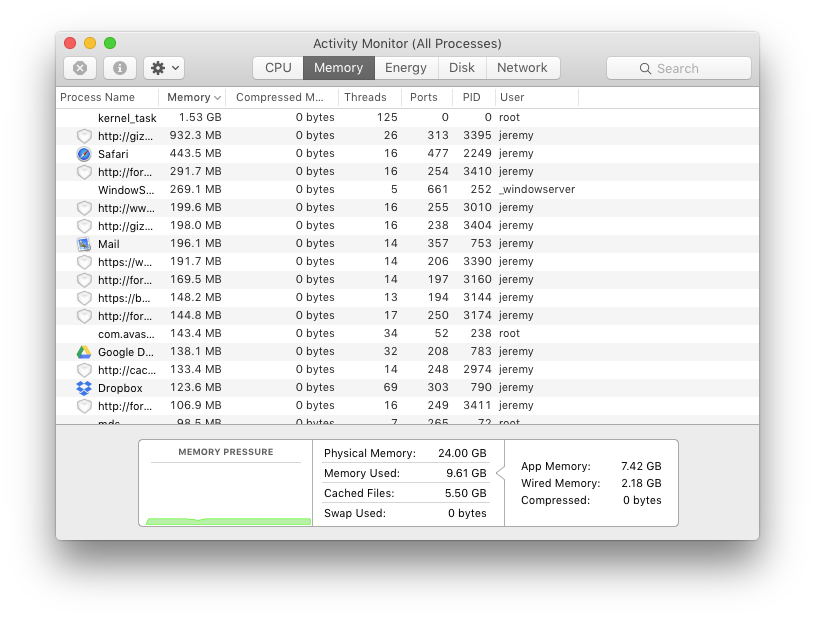Image resolution: width=815 pixels, height=620 pixels.
Task: Click the Cached Files 5.50 GB value
Action: tap(466, 493)
